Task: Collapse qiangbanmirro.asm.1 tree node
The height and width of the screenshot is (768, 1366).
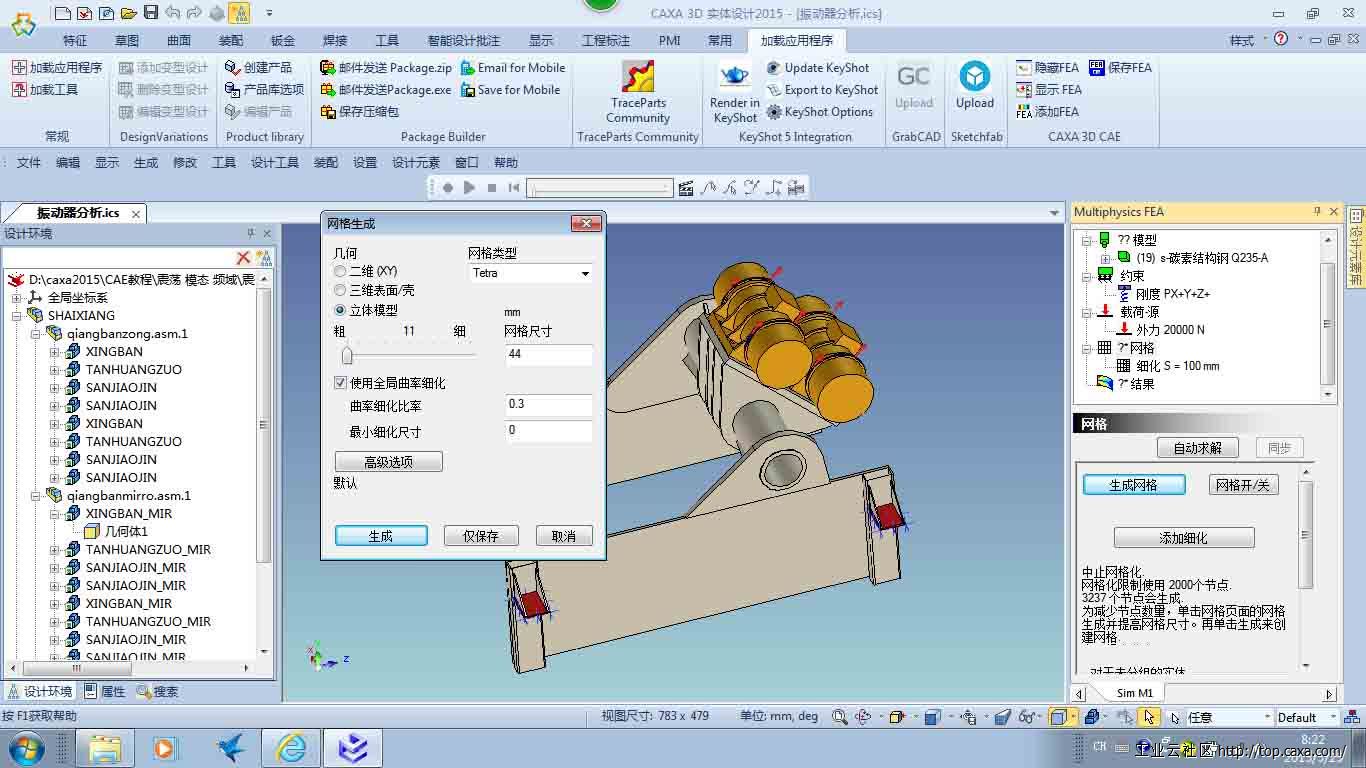Action: tap(36, 496)
